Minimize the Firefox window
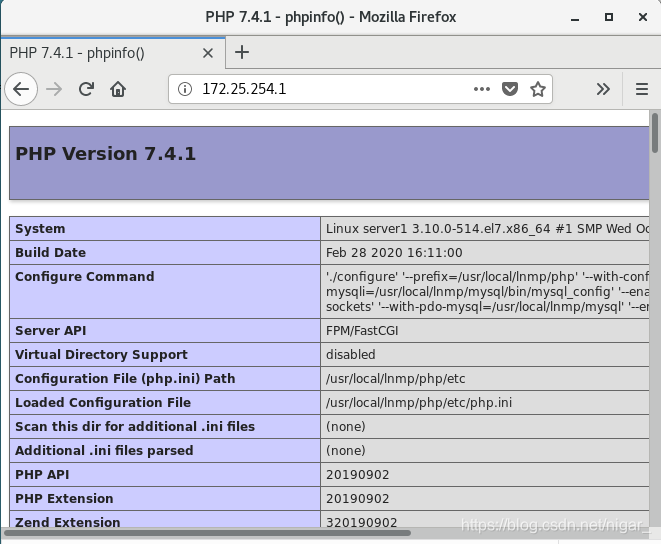Screen dimensions: 661x544 [x=575, y=18]
